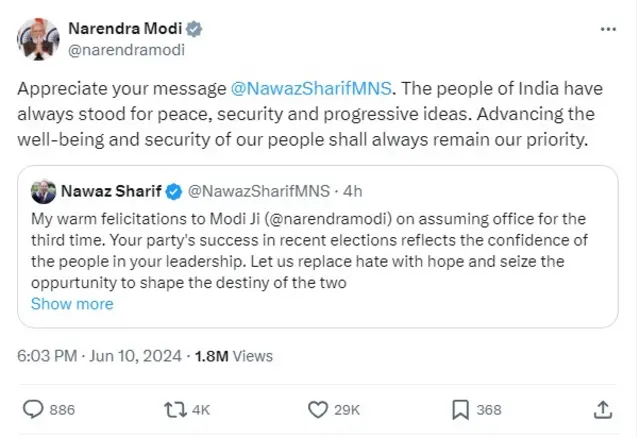Screen dimensions: 640x438
Task: Click the reply comment icon
Action: point(33,408)
